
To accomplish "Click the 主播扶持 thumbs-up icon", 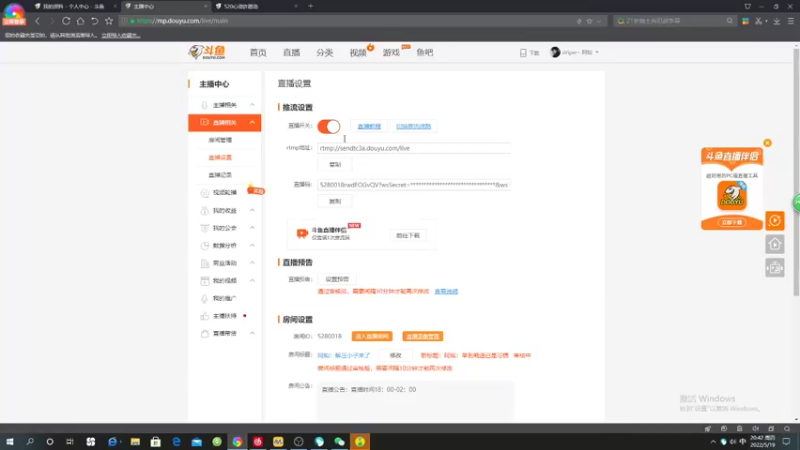I will (205, 316).
